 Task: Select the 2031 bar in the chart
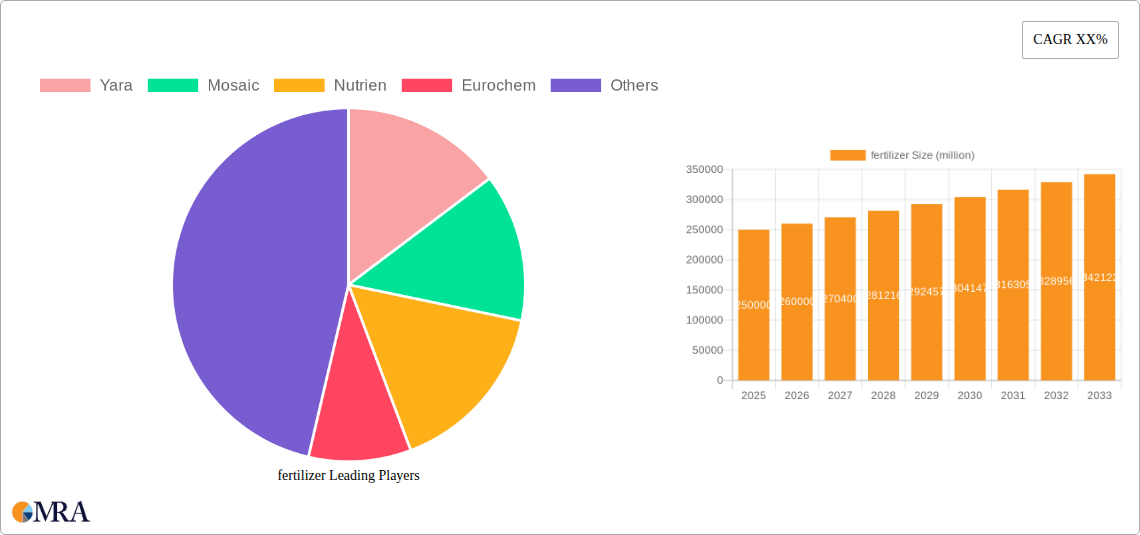pyautogui.click(x=1013, y=285)
